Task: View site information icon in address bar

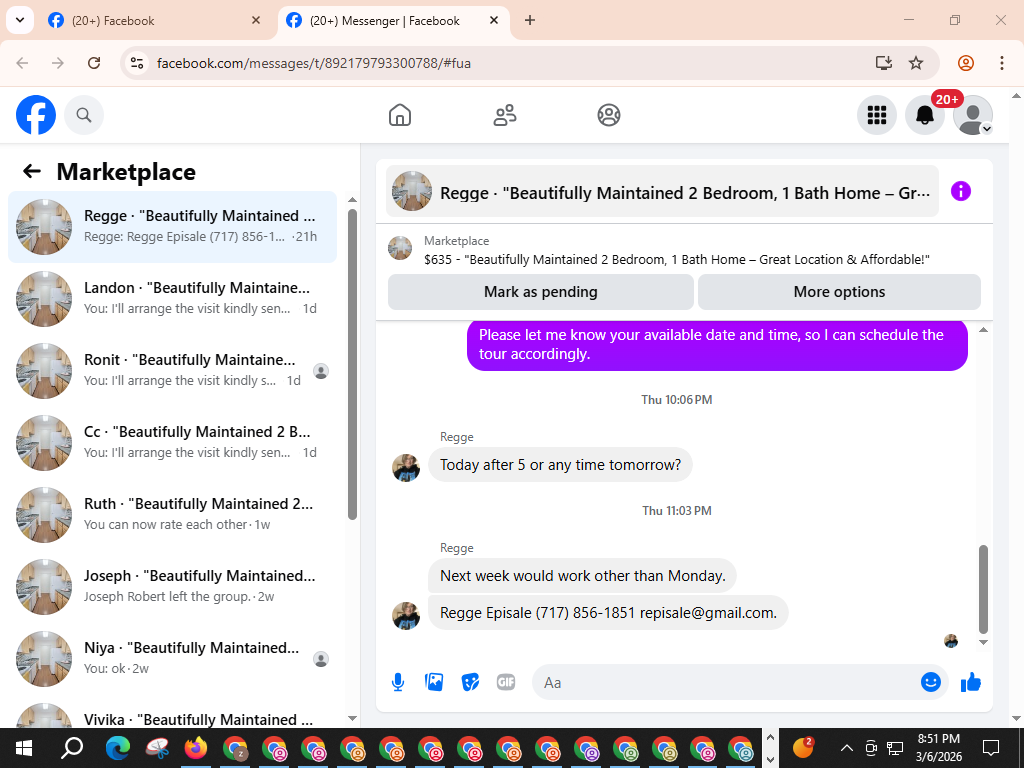Action: point(136,63)
